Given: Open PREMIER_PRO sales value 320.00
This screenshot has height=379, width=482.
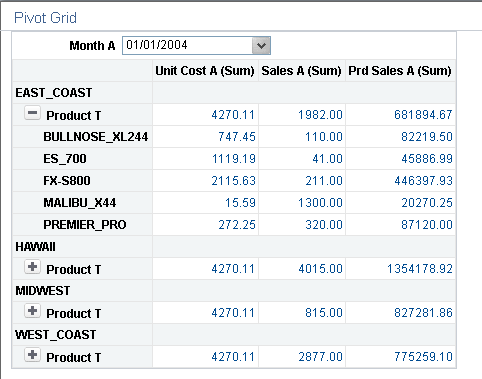Looking at the screenshot, I should [324, 225].
